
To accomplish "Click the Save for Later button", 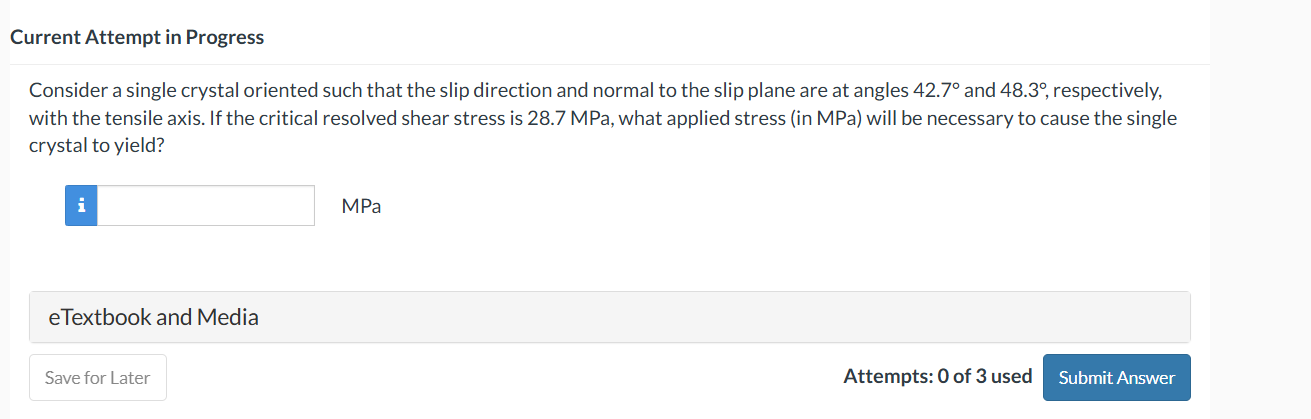I will tap(98, 377).
